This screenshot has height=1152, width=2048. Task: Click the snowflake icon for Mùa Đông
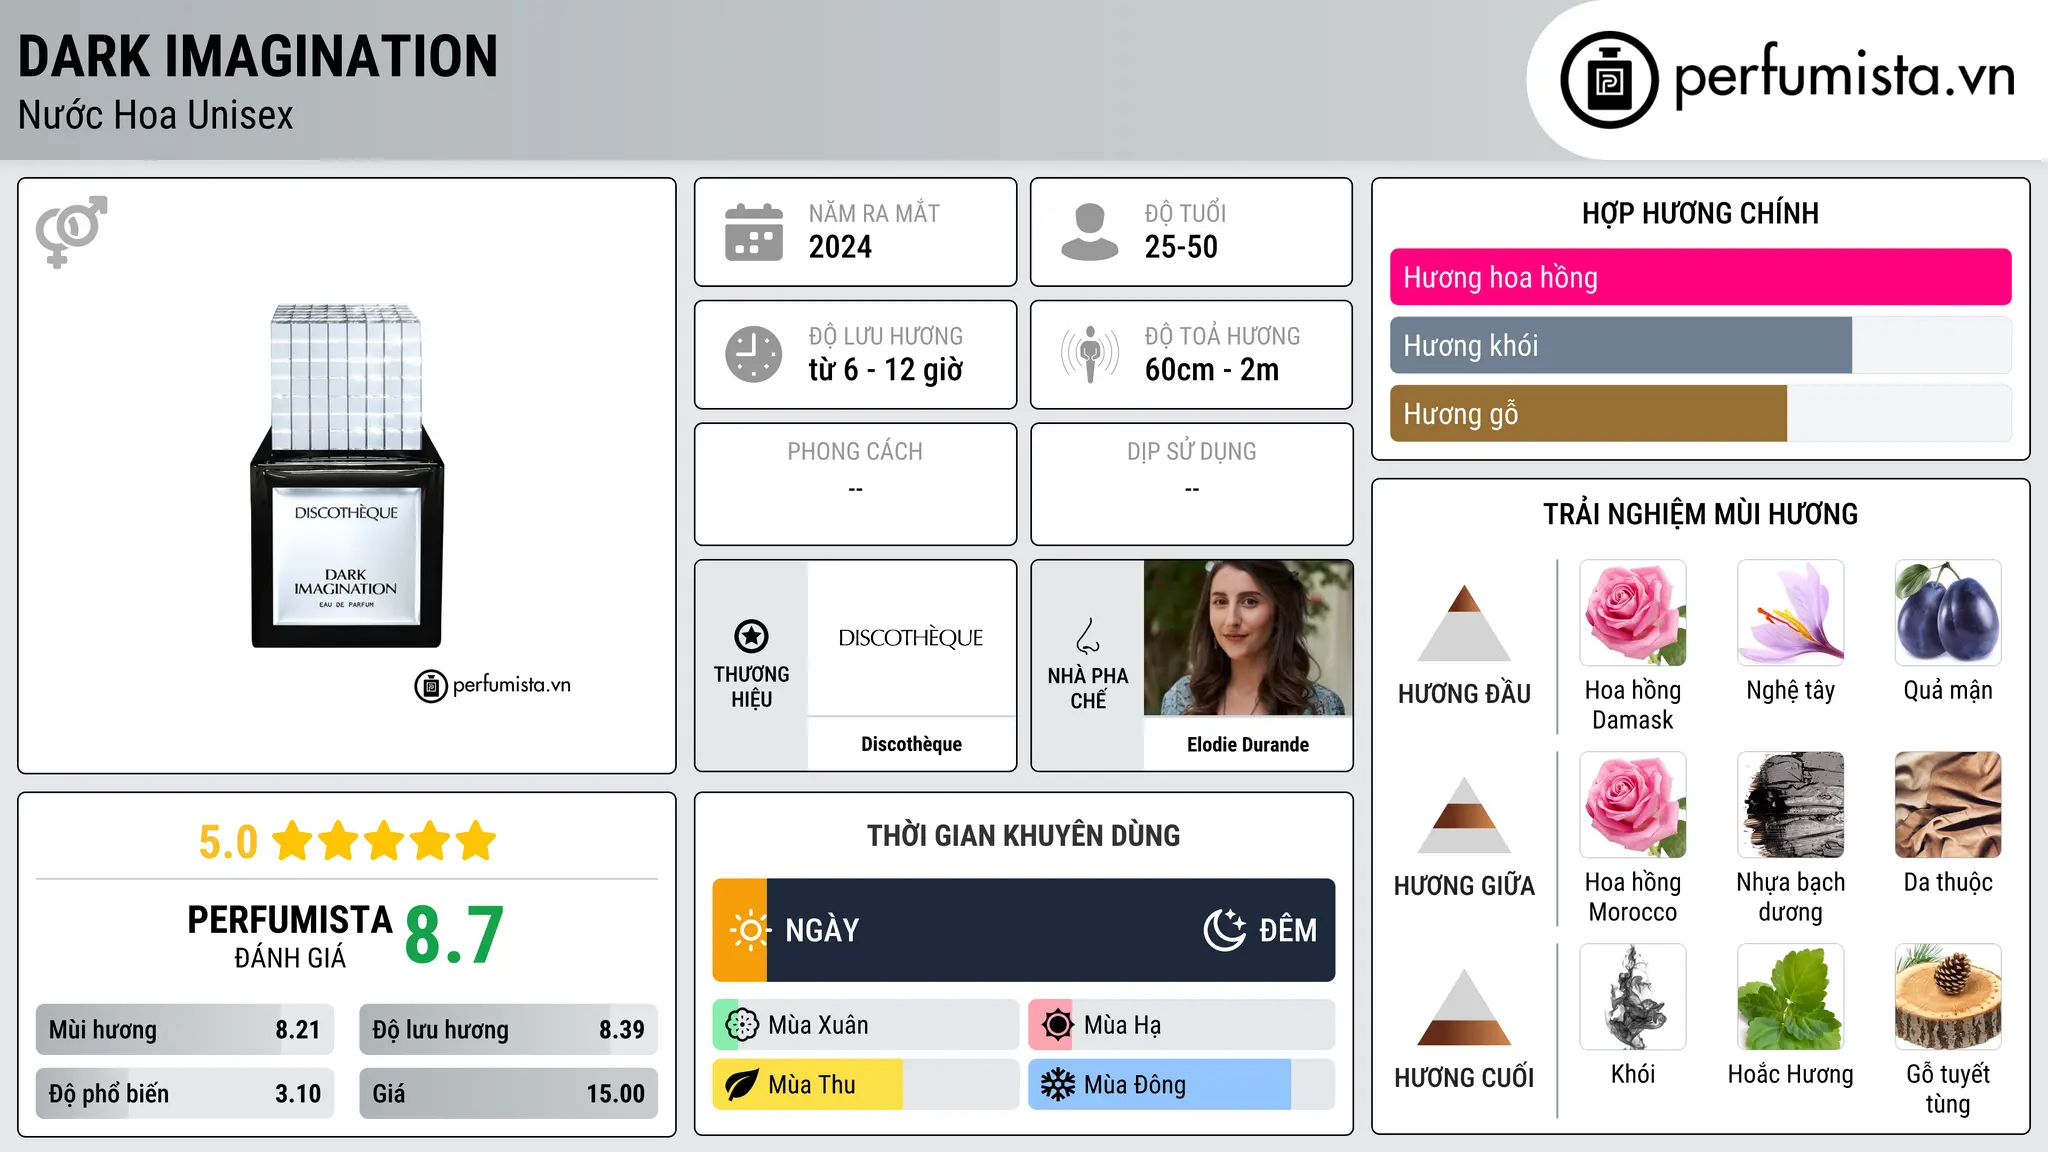point(1057,1085)
